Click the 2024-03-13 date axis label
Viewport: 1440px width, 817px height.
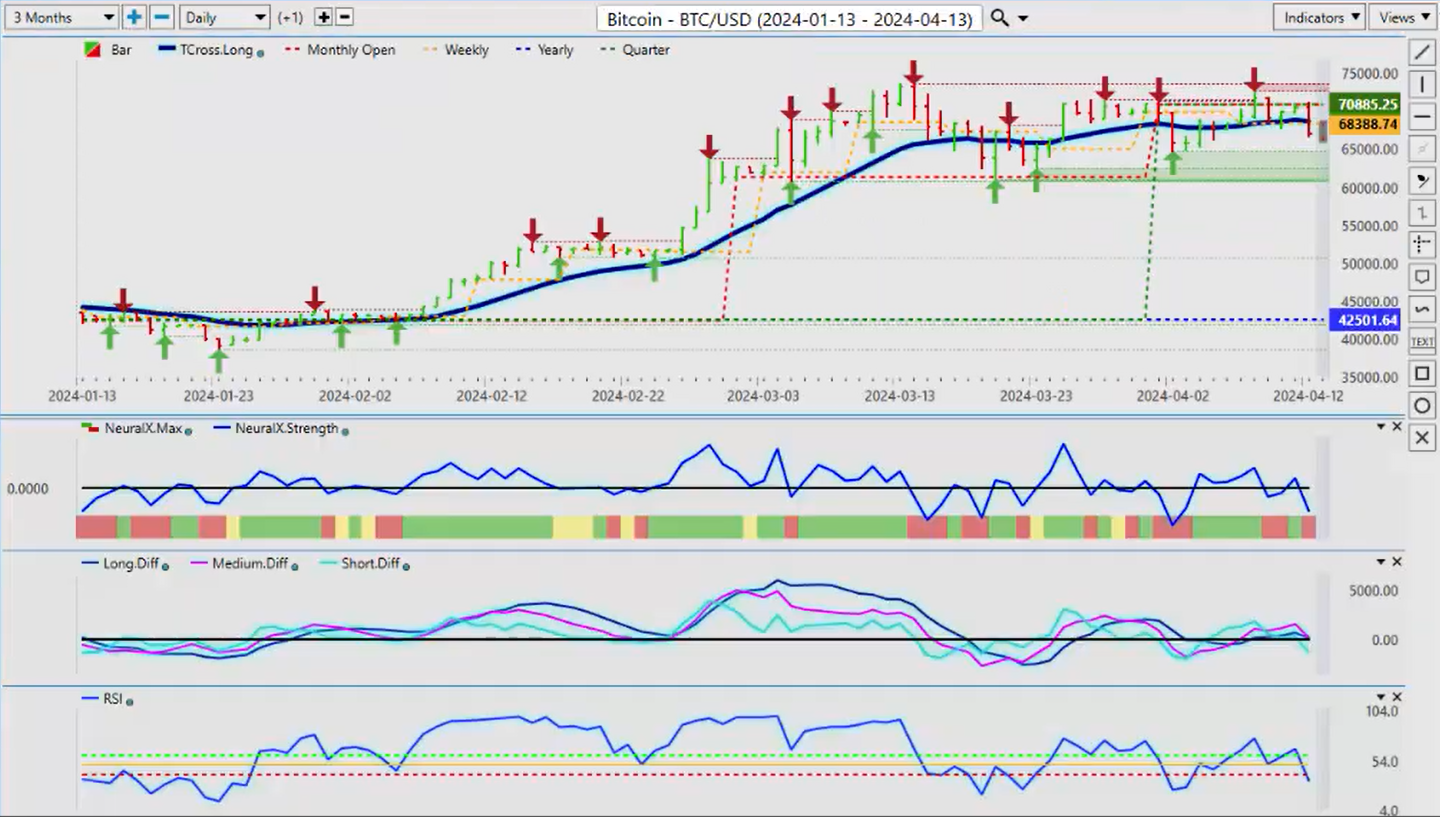click(x=899, y=396)
